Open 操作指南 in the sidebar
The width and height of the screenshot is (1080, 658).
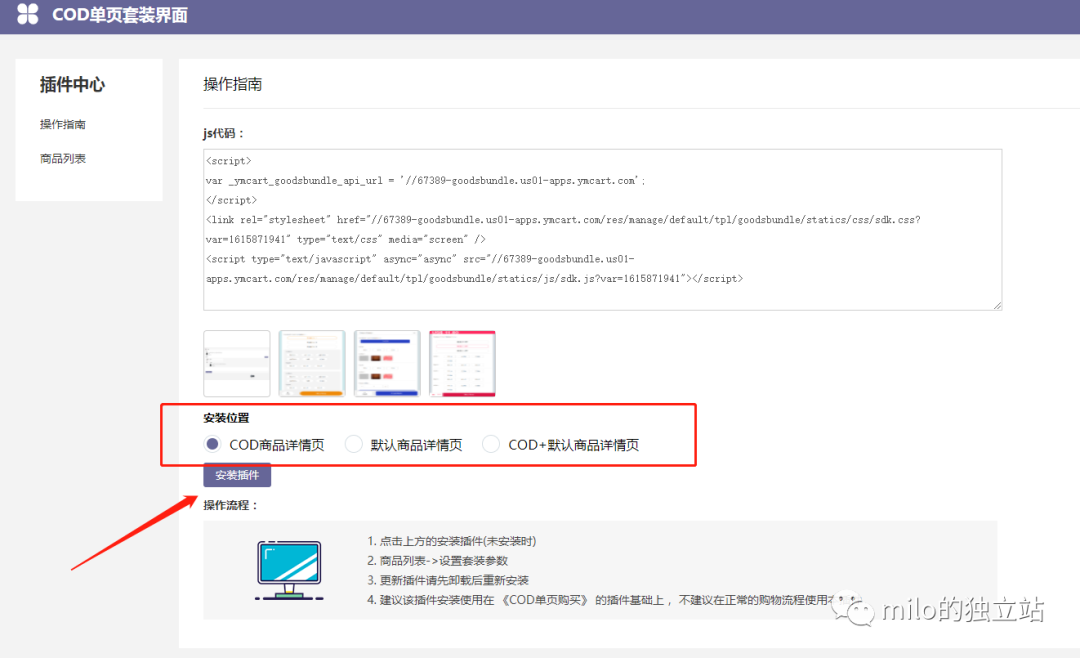(63, 124)
